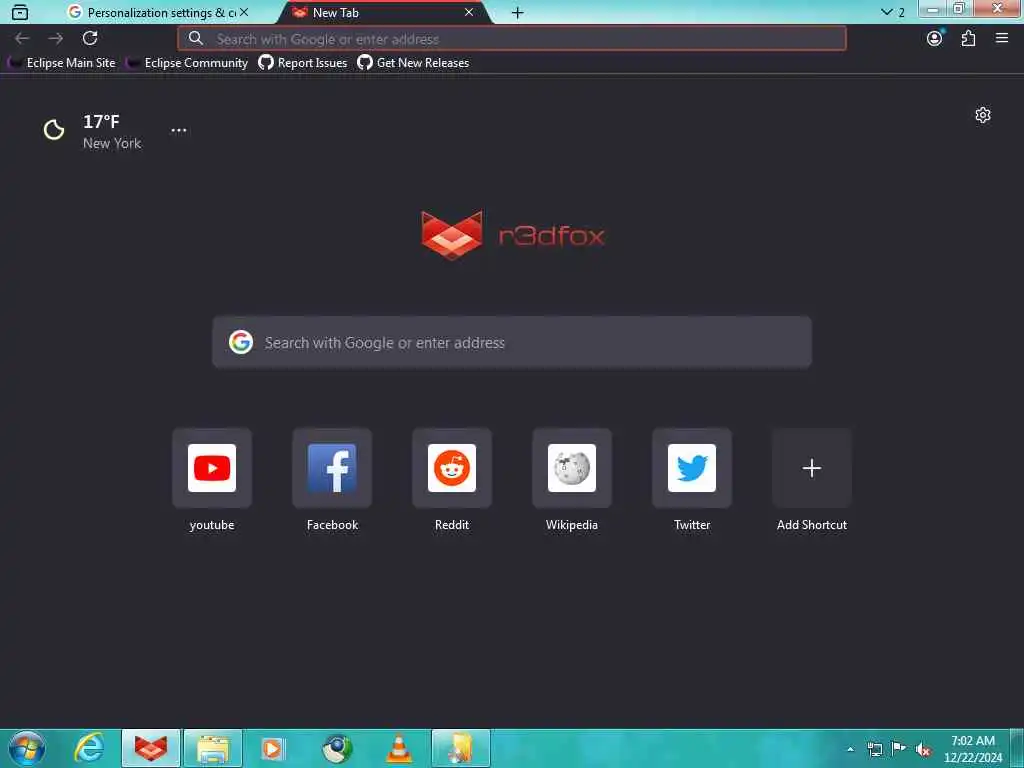The width and height of the screenshot is (1024, 768).
Task: Open Eclipse Main Site bookmark
Action: pos(62,63)
